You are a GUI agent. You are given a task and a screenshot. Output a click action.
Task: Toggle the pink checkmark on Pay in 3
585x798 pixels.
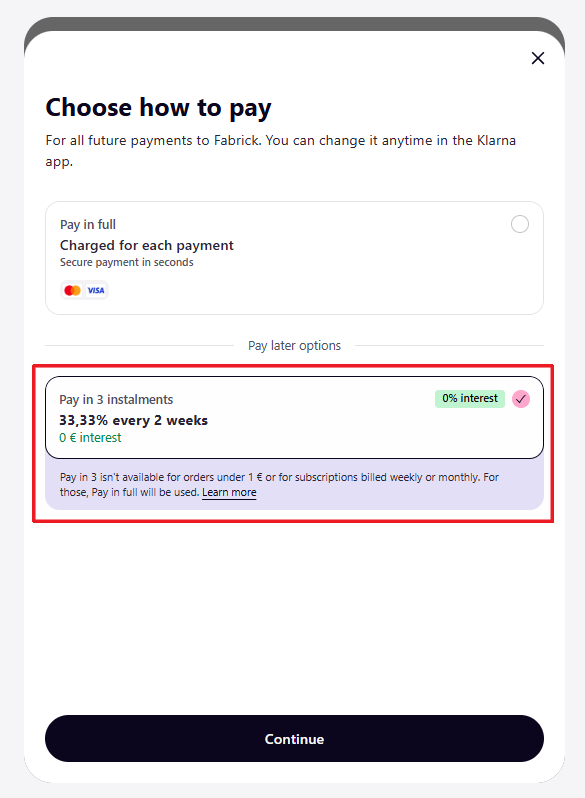click(521, 399)
